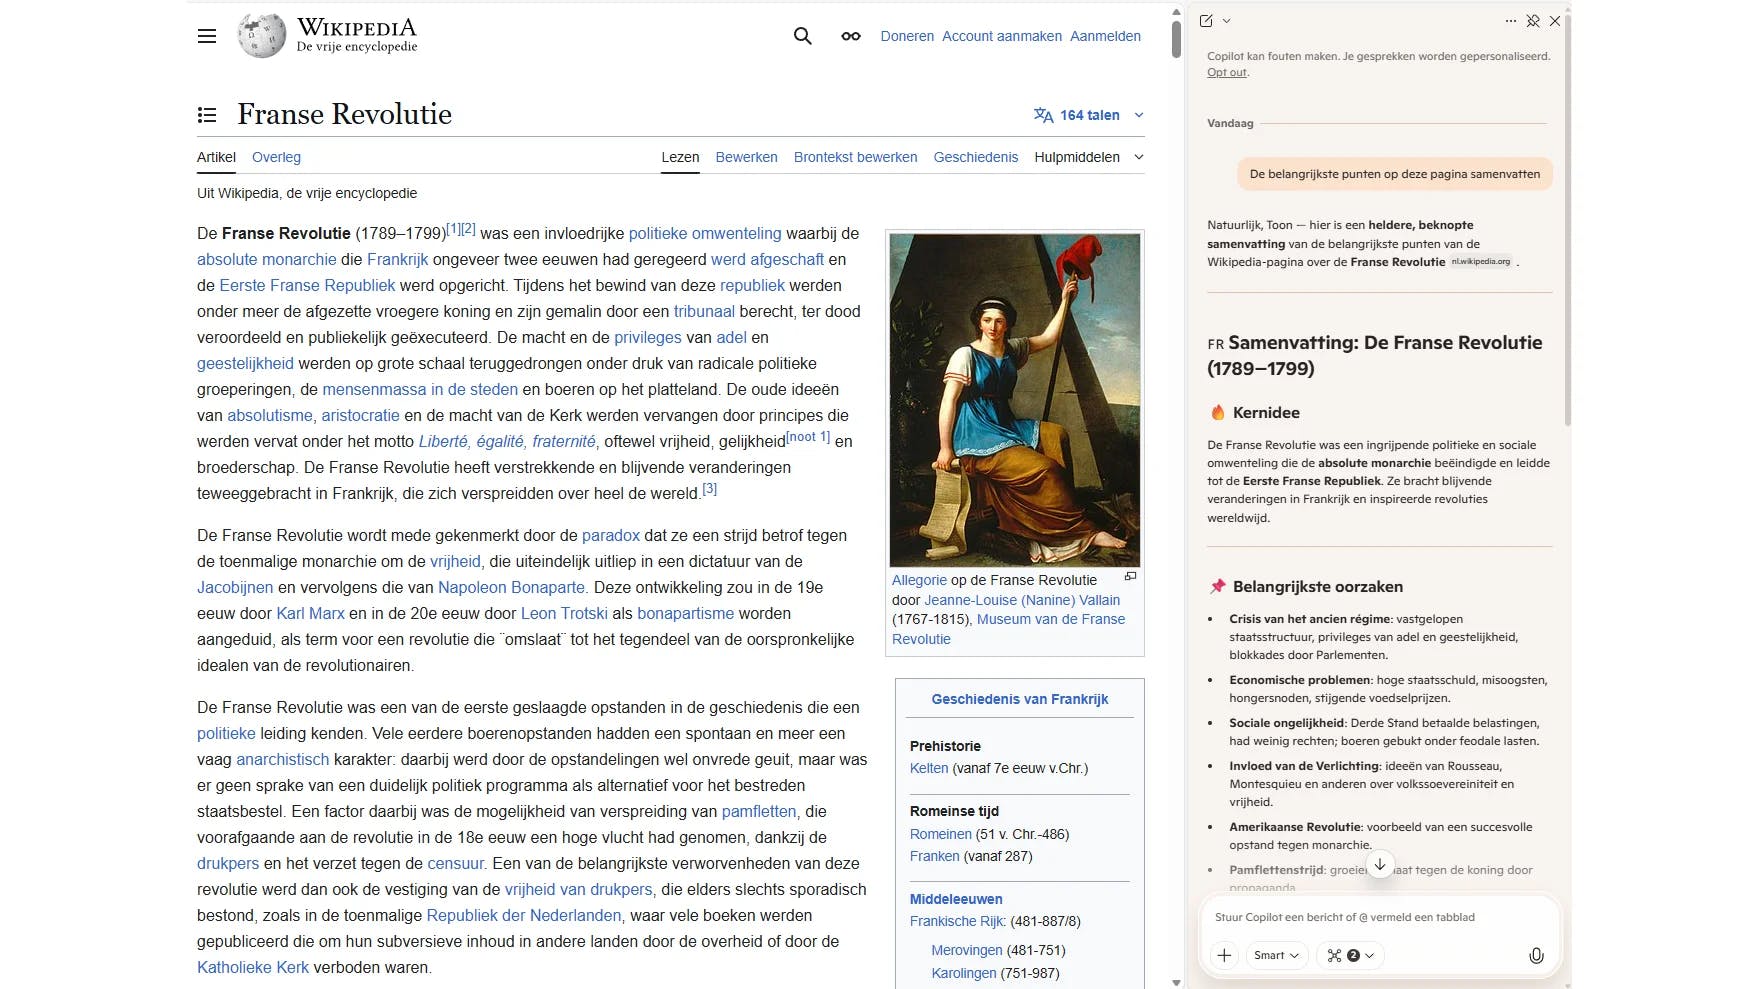Open the Eerste Franse Republiek link
This screenshot has width=1758, height=989.
(307, 285)
